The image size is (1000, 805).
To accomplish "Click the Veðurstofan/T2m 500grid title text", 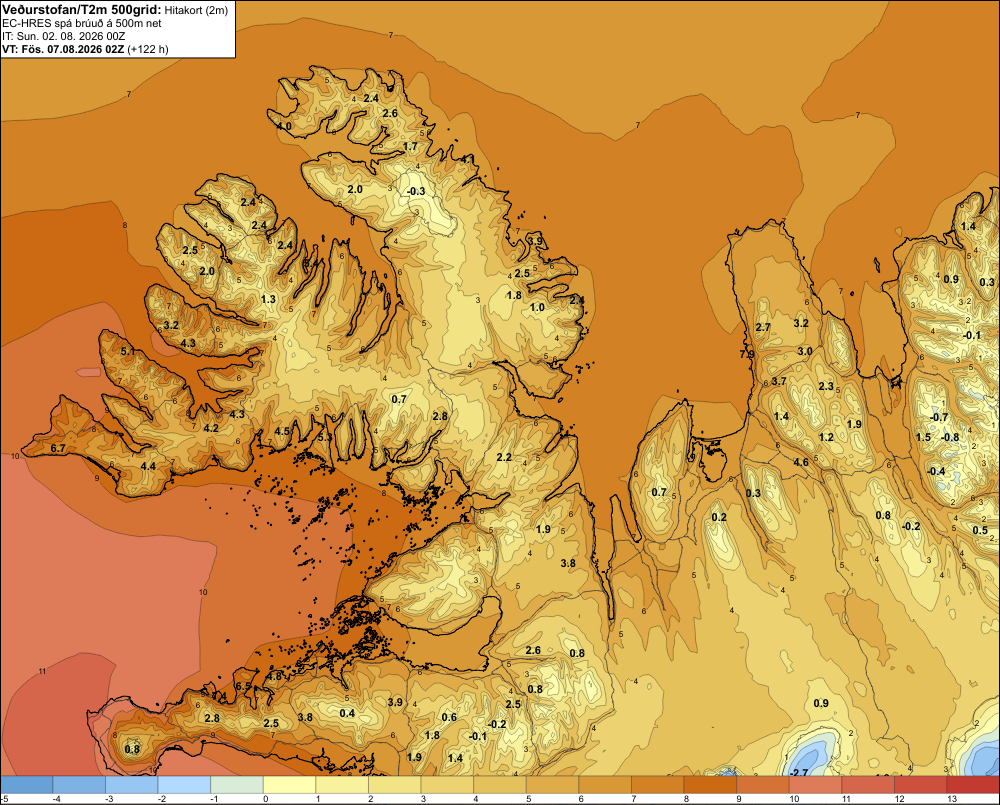I will pyautogui.click(x=81, y=9).
